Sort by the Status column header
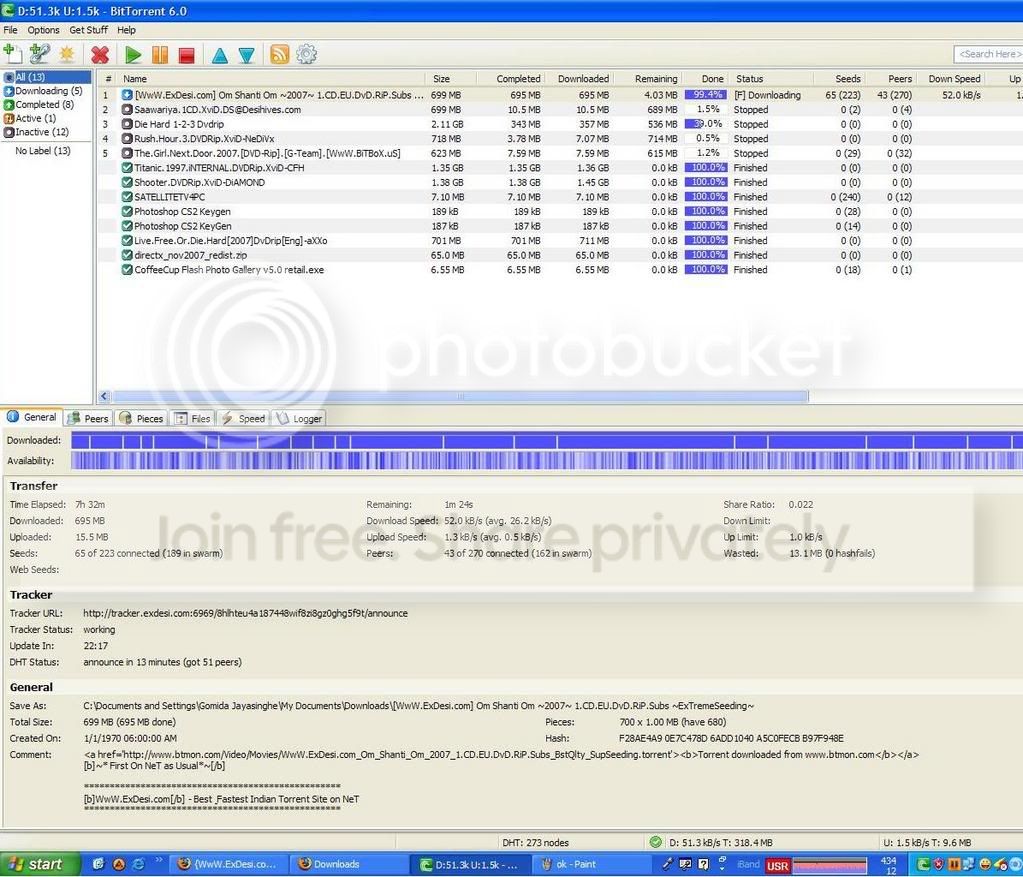The image size is (1023, 877). (771, 78)
